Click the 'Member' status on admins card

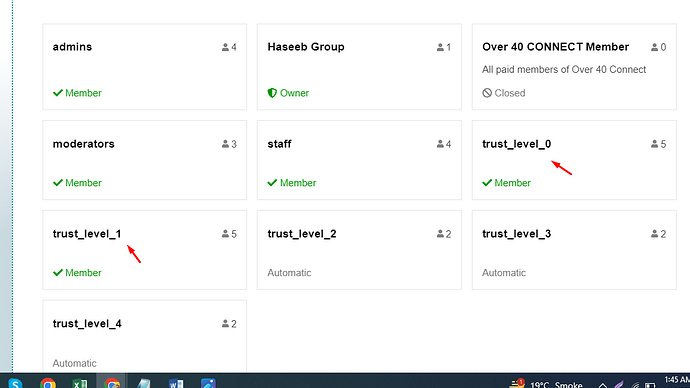(x=83, y=93)
